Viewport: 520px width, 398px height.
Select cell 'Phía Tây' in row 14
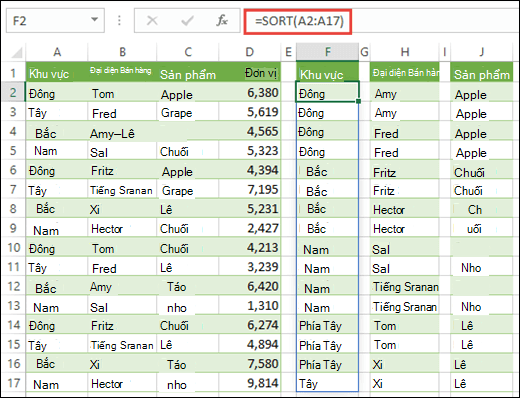(328, 325)
